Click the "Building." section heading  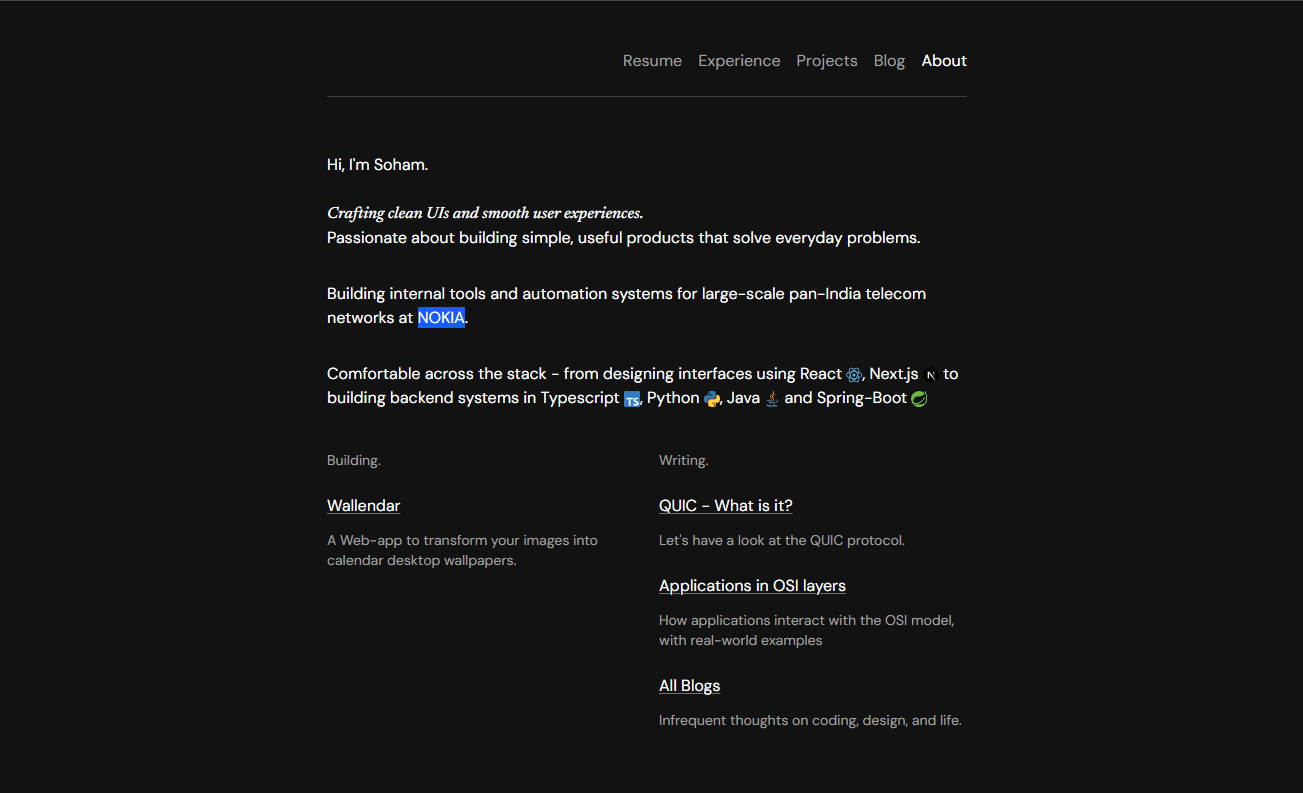[x=354, y=461]
